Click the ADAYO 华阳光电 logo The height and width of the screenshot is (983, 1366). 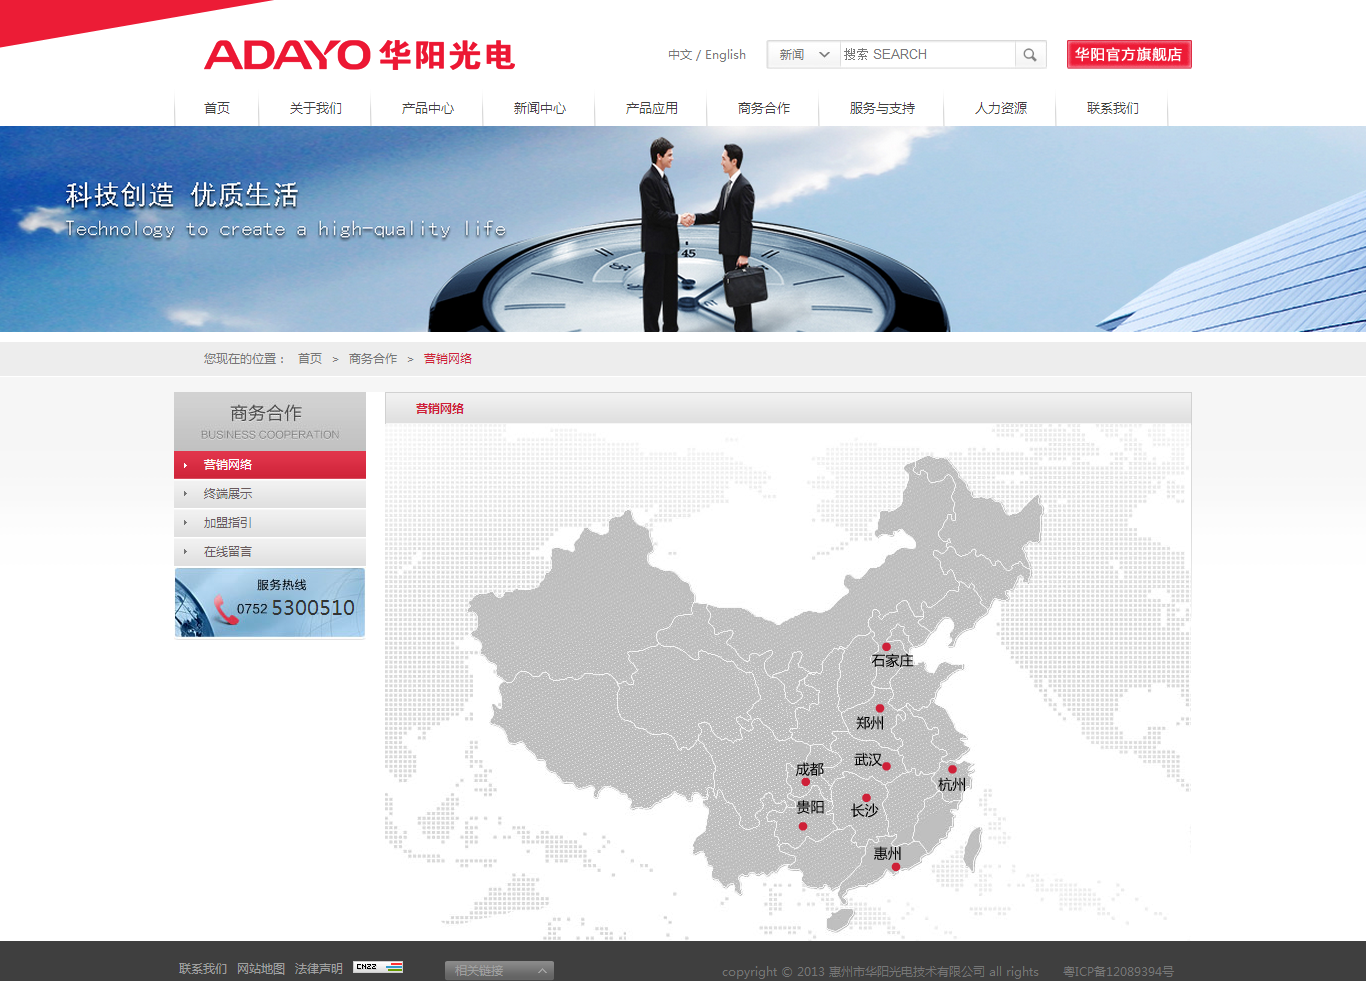click(x=360, y=57)
